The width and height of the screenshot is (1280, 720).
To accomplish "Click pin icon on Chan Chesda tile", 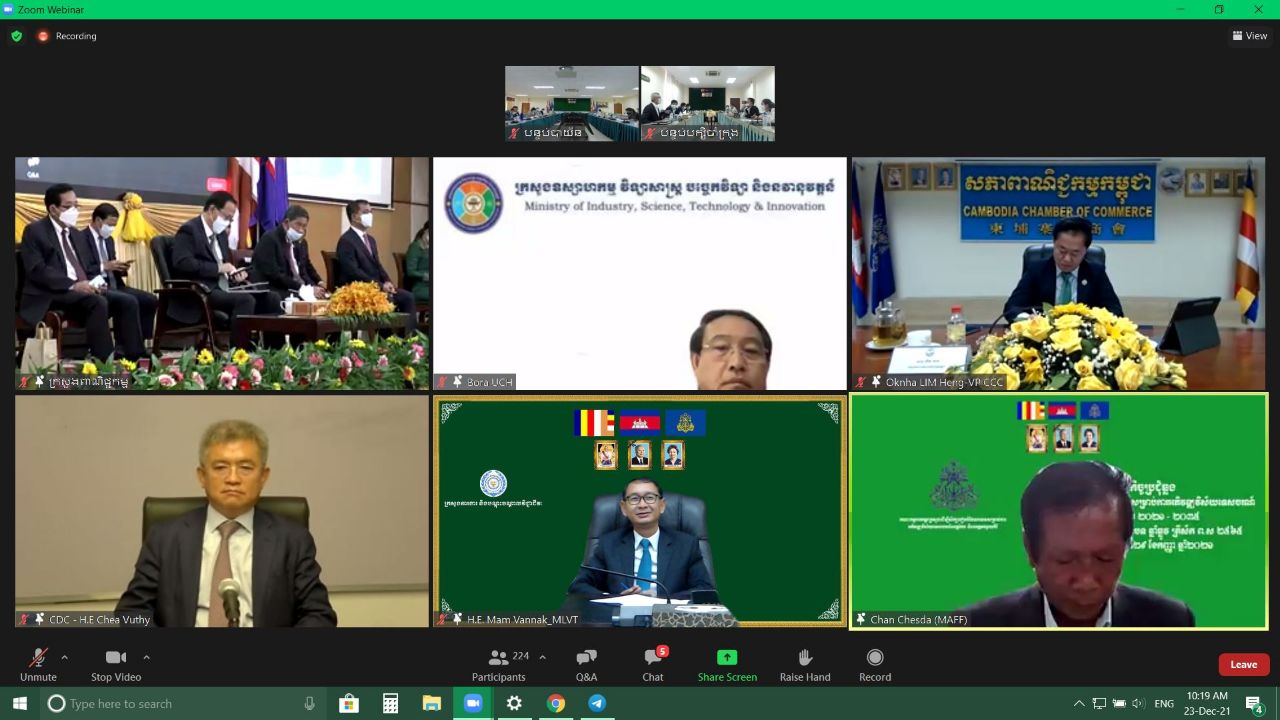I will pyautogui.click(x=861, y=619).
